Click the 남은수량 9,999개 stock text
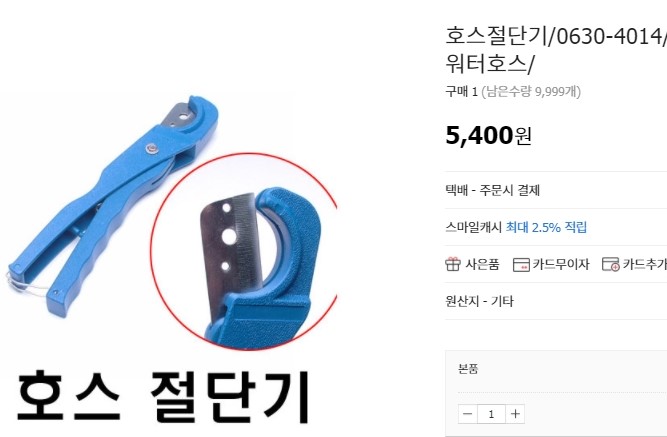The height and width of the screenshot is (437, 667). click(531, 91)
